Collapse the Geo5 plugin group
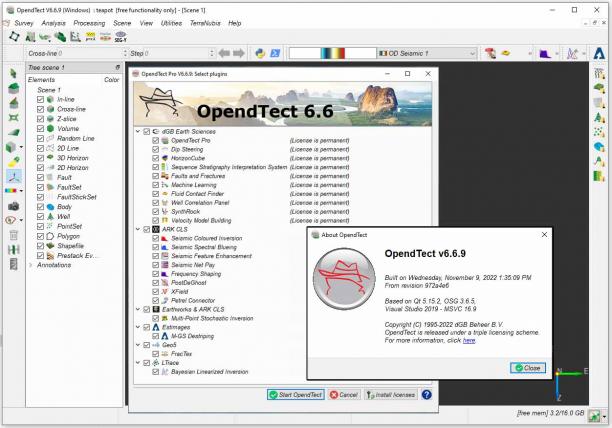 coord(138,345)
